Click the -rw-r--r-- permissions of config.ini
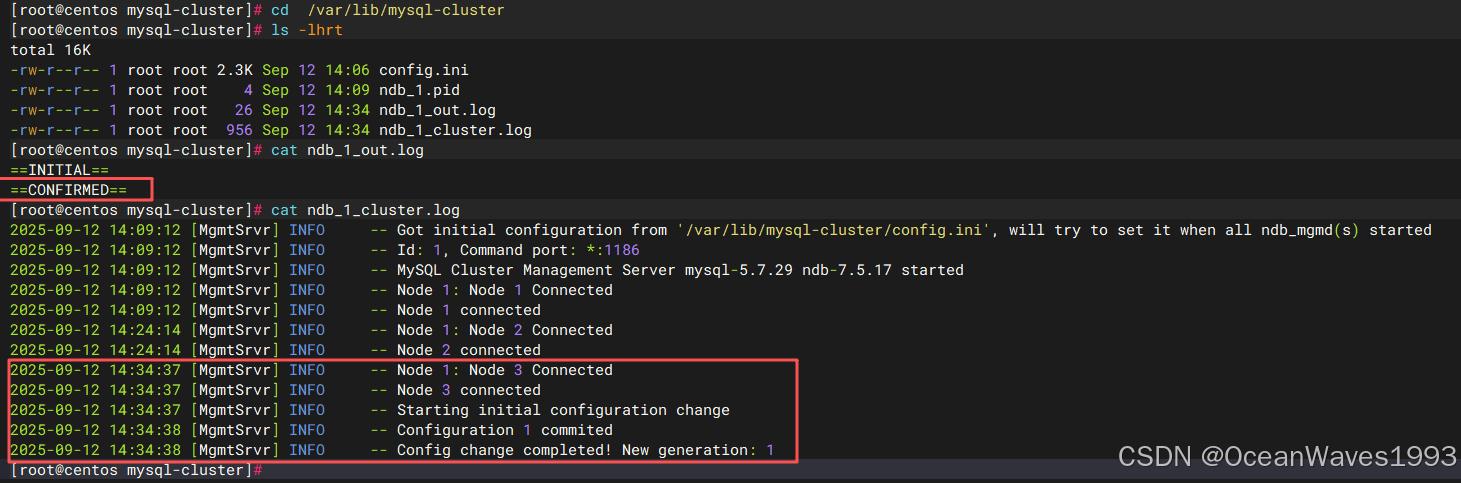1461x483 pixels. (55, 70)
